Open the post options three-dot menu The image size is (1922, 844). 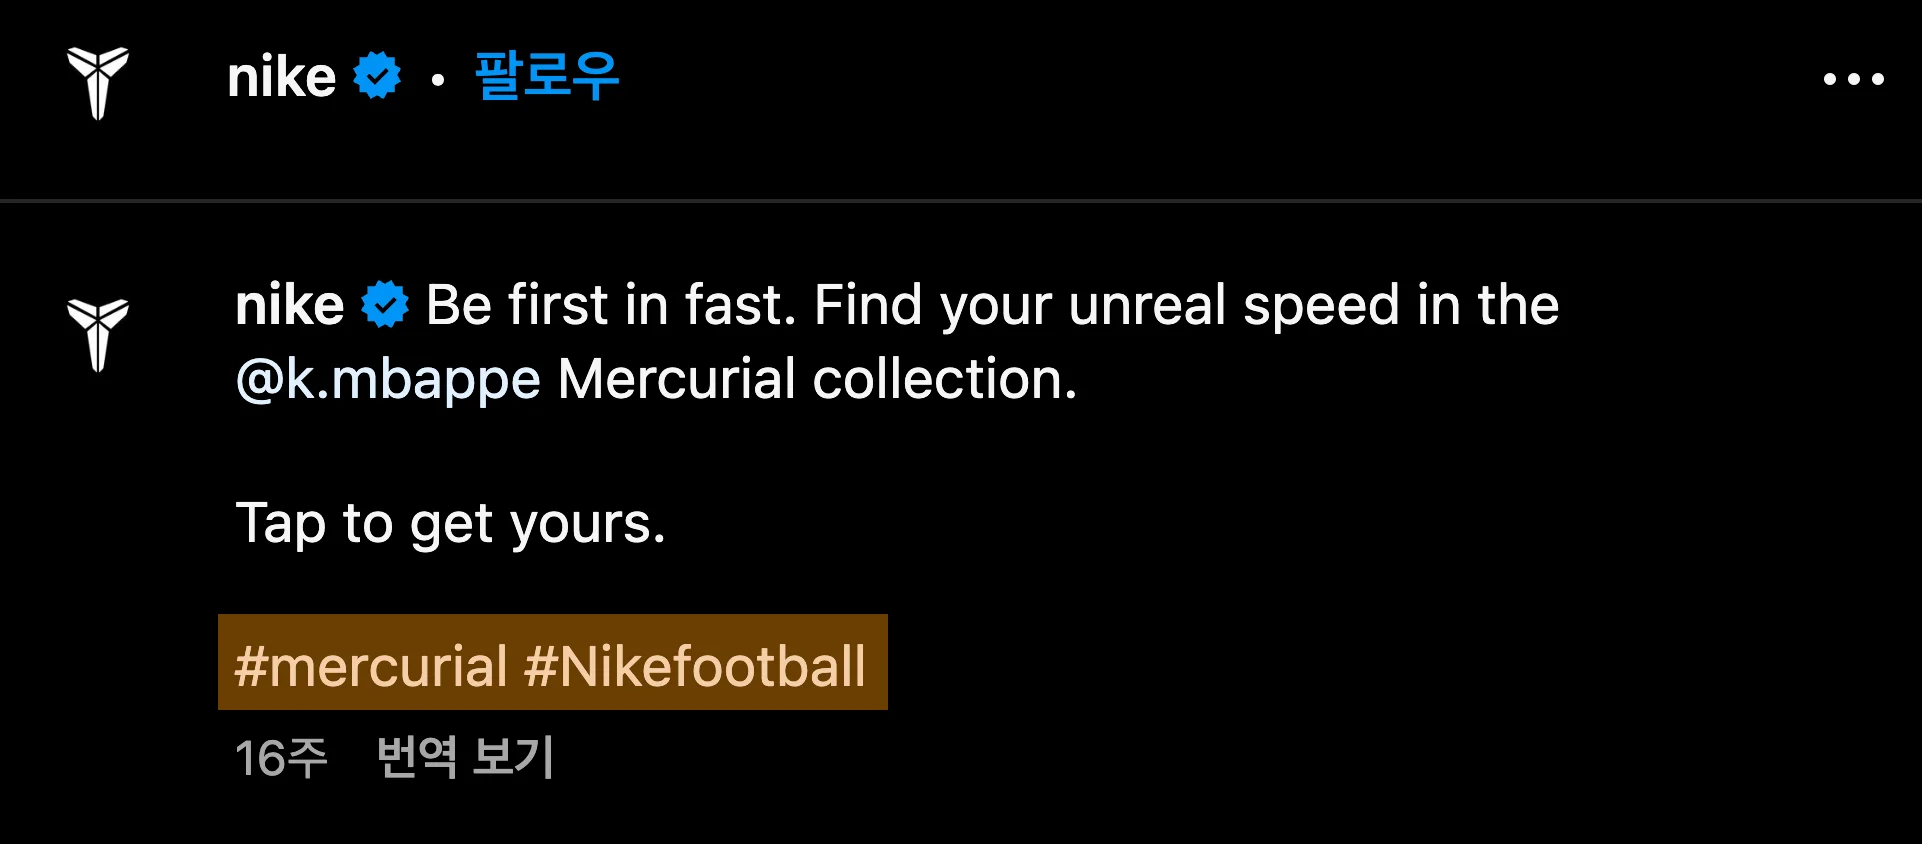pyautogui.click(x=1853, y=80)
